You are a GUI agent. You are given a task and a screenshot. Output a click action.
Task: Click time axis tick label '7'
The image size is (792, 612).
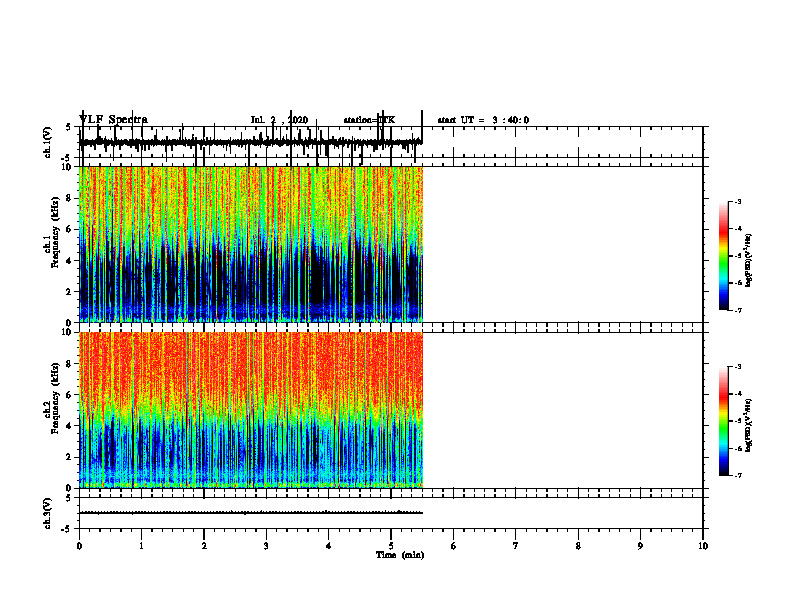pos(516,545)
